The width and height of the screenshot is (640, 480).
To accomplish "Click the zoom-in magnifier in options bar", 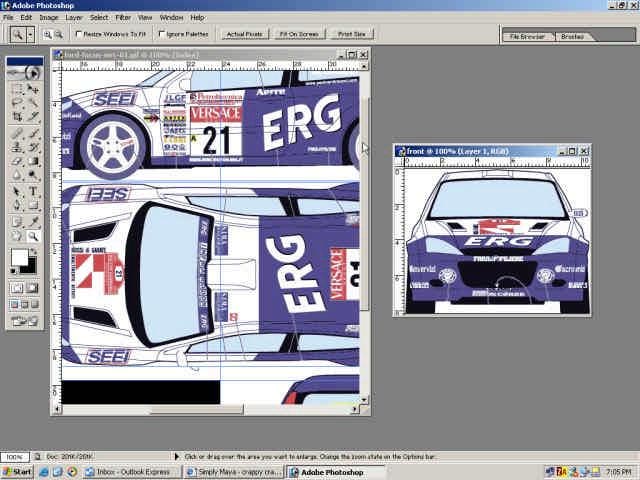I will (x=50, y=34).
